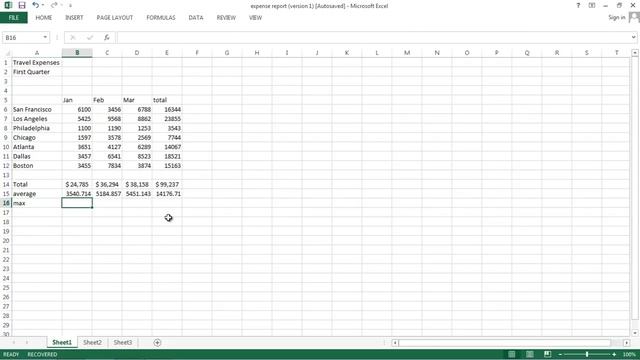Switch to Page Layout view icon
The width and height of the screenshot is (640, 360).
pos(529,354)
